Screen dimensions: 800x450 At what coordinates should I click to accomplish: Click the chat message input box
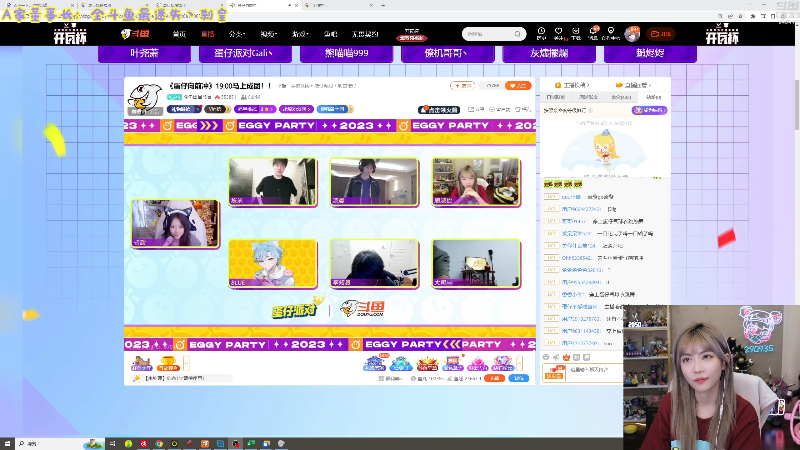(x=594, y=372)
